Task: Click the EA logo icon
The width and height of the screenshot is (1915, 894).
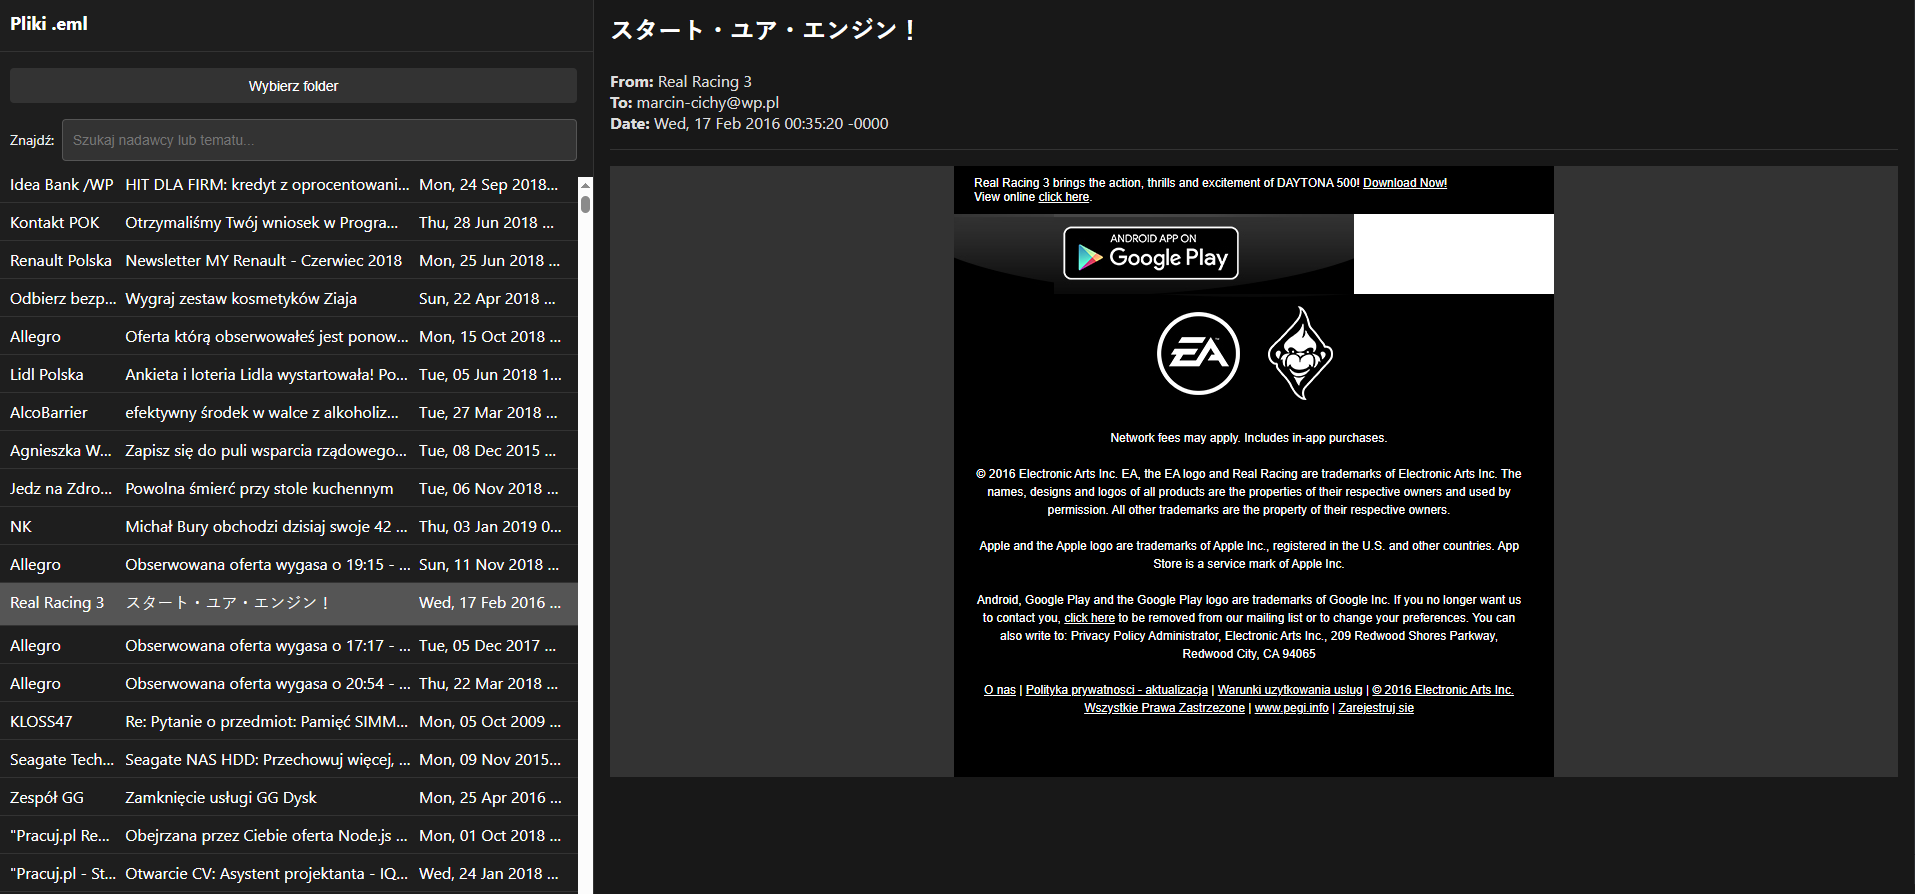Action: (1198, 353)
